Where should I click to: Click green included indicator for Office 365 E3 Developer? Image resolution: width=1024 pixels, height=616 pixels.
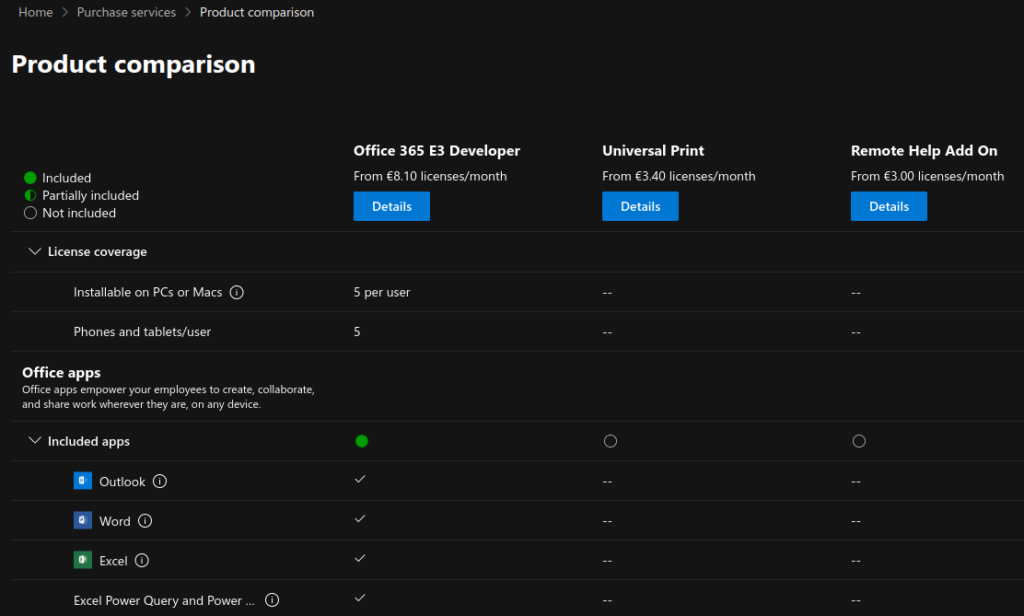coord(361,441)
